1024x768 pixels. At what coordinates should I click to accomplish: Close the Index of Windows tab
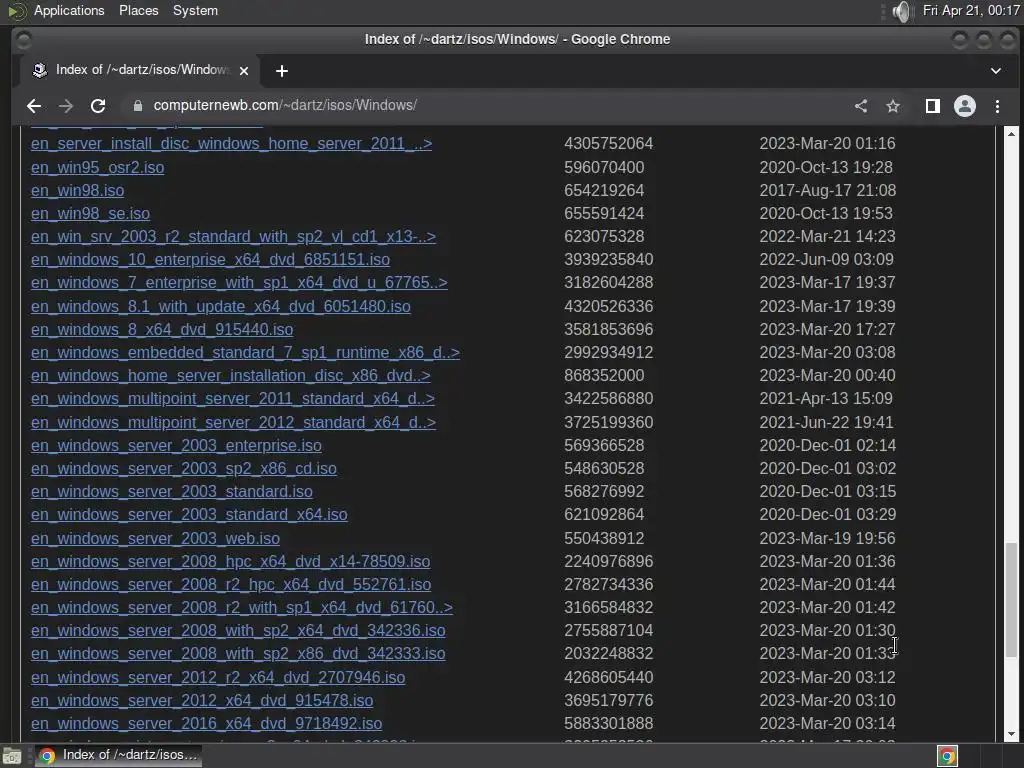coord(244,71)
